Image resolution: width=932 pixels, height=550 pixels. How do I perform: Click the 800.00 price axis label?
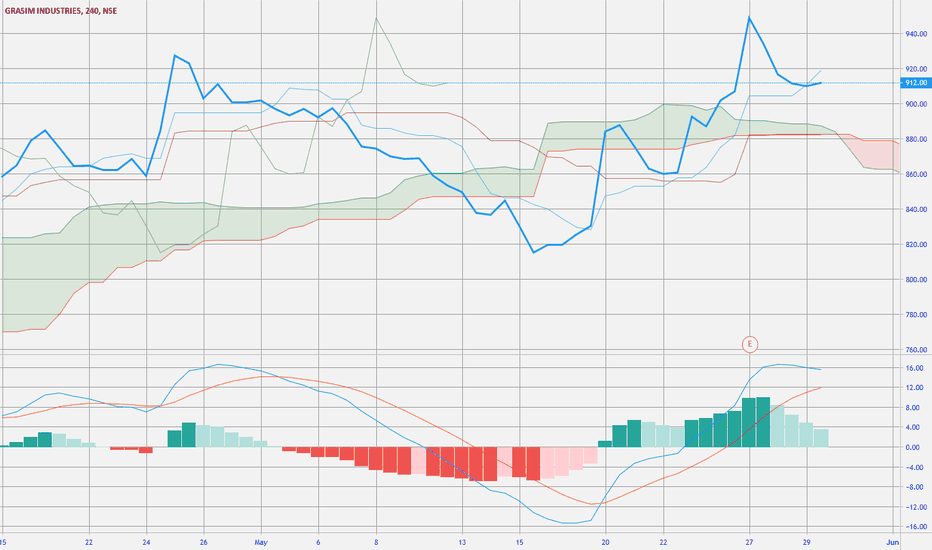pyautogui.click(x=916, y=279)
